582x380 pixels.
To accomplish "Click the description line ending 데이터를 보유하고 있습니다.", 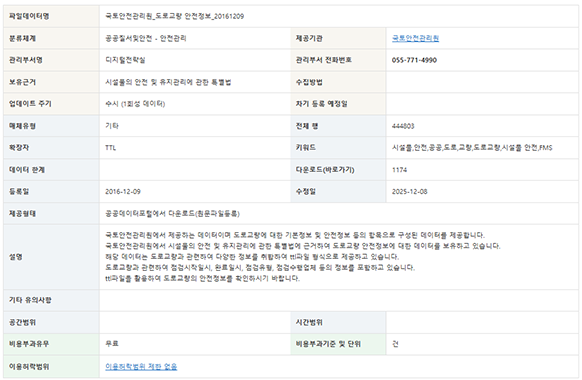I will tap(303, 246).
